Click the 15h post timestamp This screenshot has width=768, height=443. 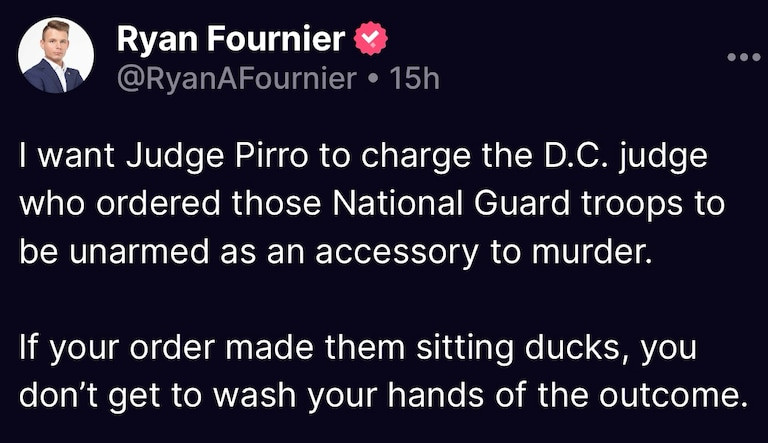click(417, 78)
